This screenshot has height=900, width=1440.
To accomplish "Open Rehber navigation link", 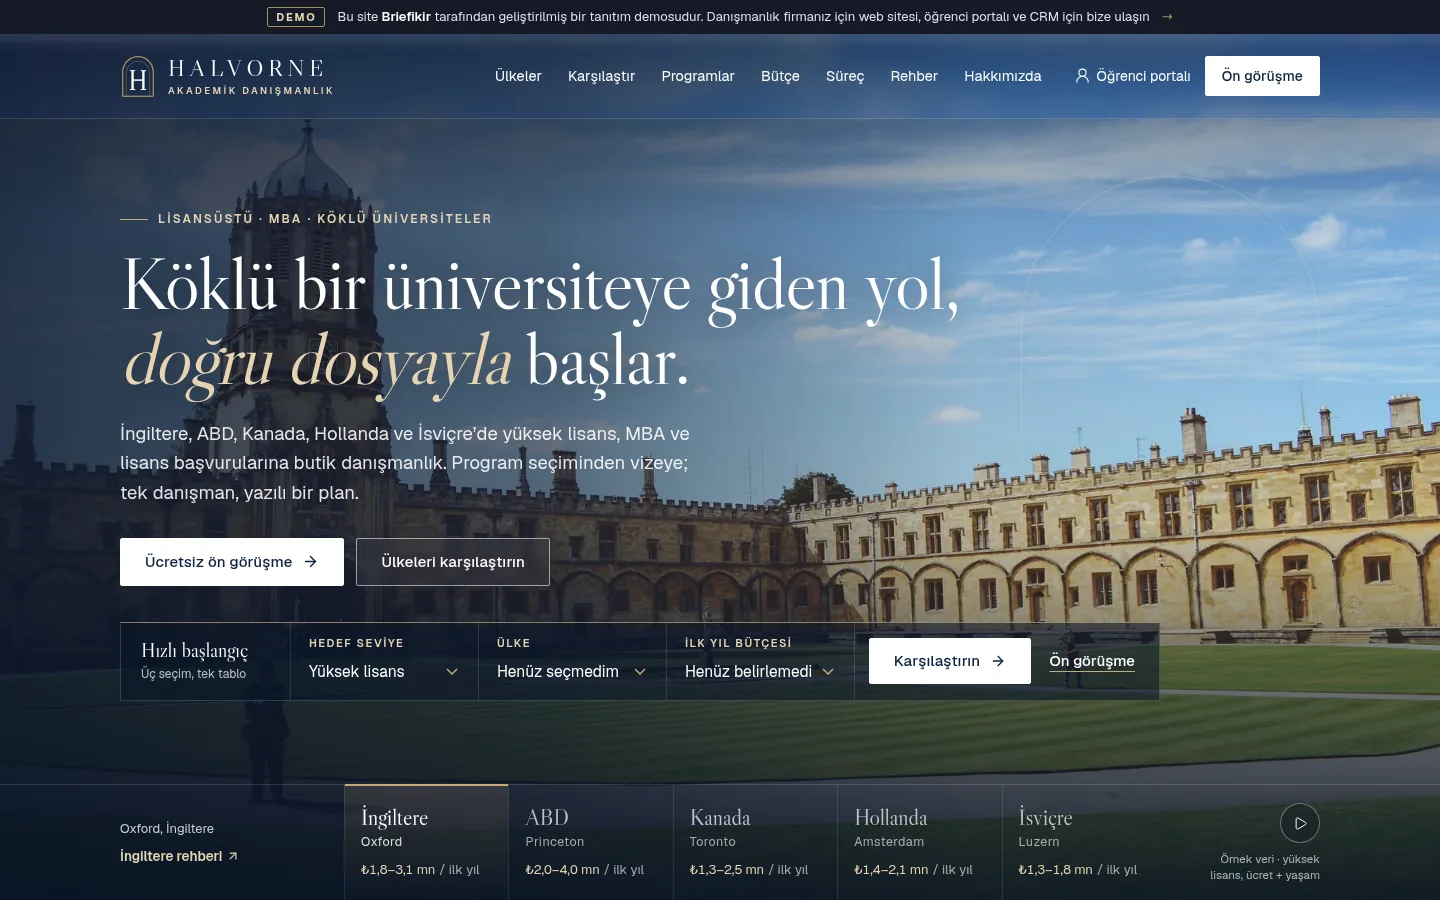I will point(914,76).
